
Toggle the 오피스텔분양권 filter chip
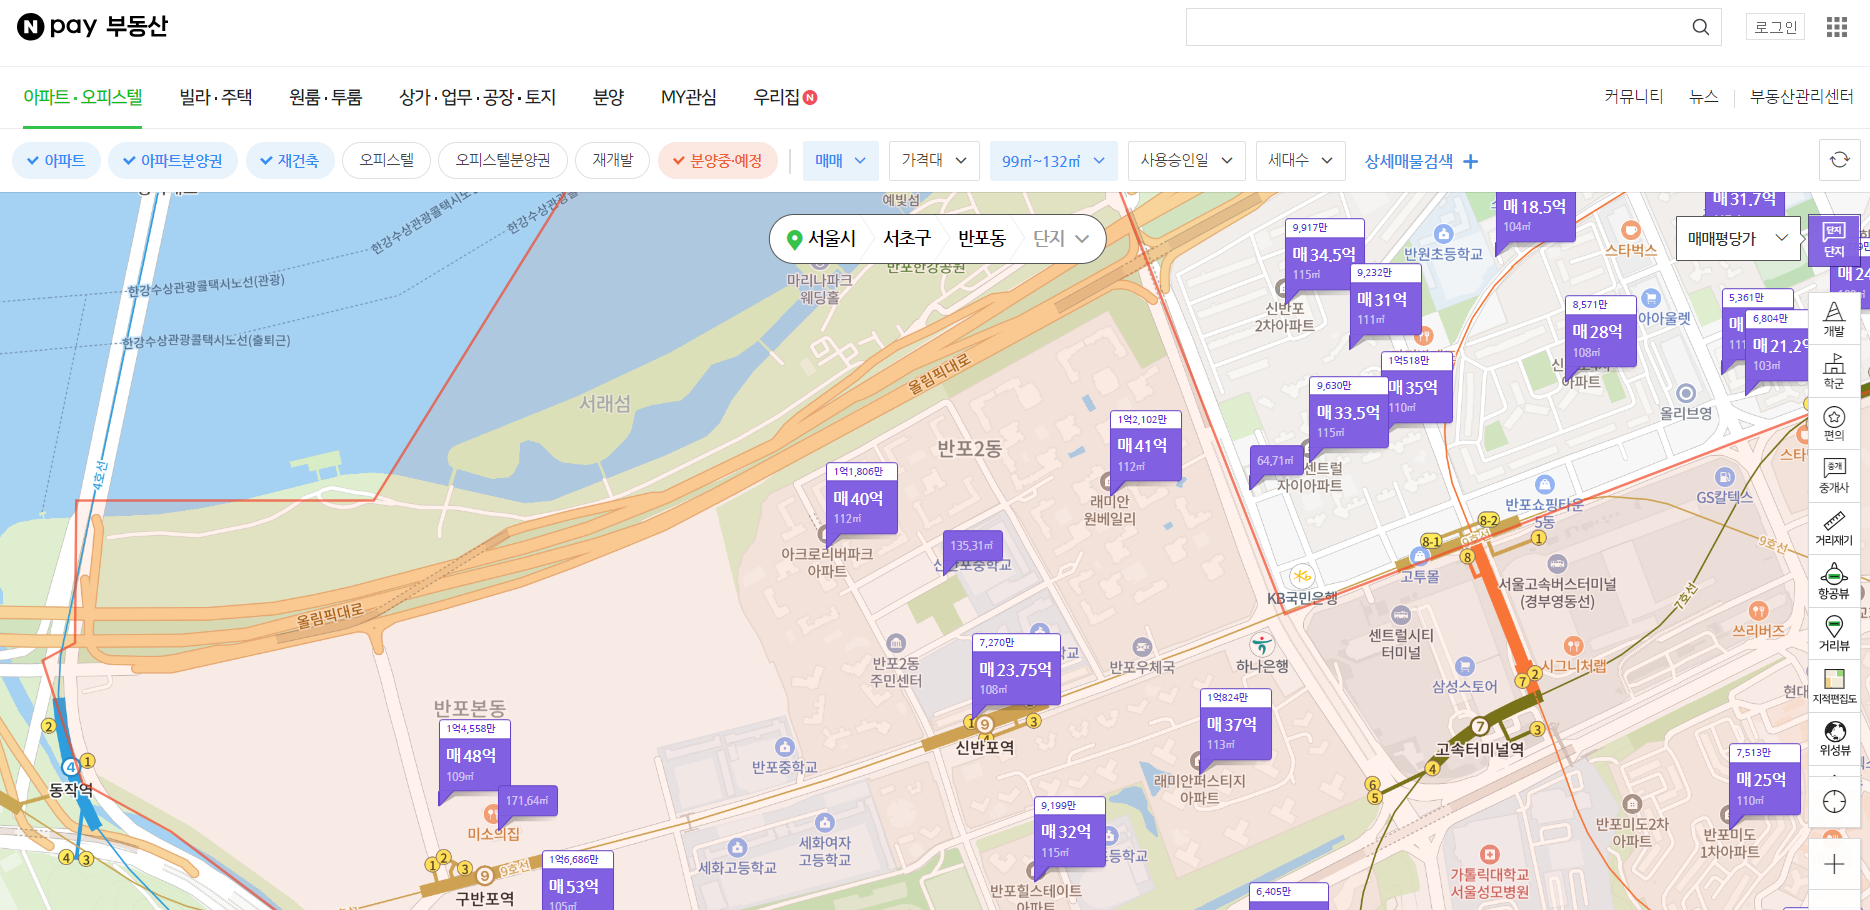(503, 160)
